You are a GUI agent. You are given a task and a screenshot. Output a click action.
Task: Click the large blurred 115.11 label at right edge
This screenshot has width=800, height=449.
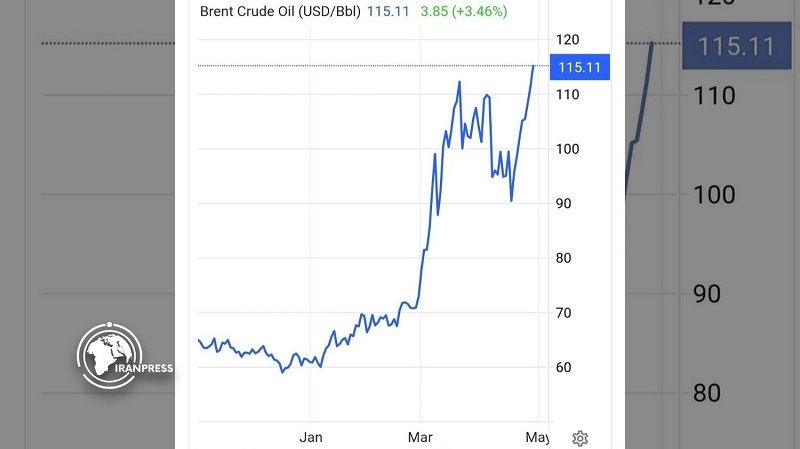tap(735, 46)
